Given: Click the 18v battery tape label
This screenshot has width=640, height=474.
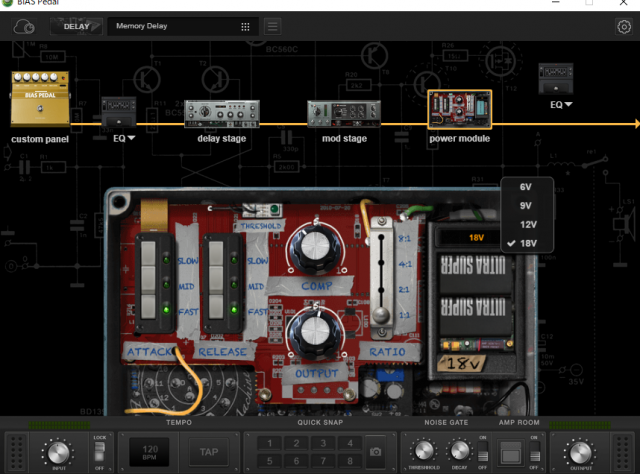Looking at the screenshot, I should click(462, 363).
